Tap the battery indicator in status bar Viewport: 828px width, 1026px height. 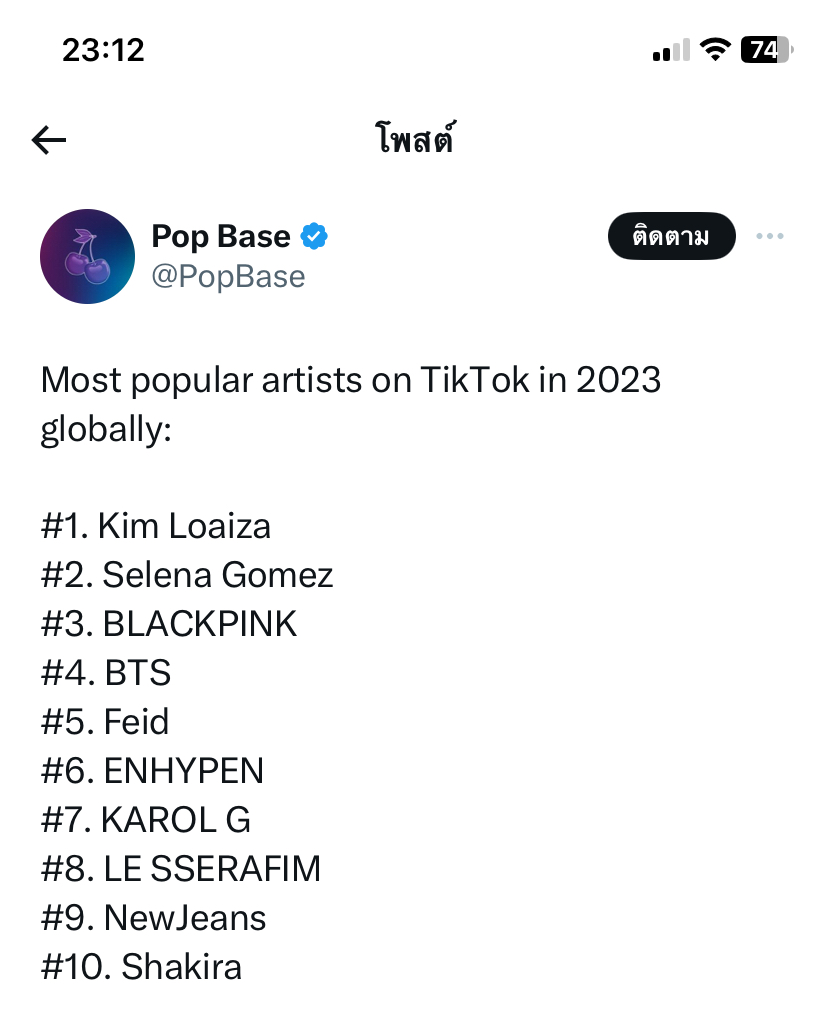767,50
